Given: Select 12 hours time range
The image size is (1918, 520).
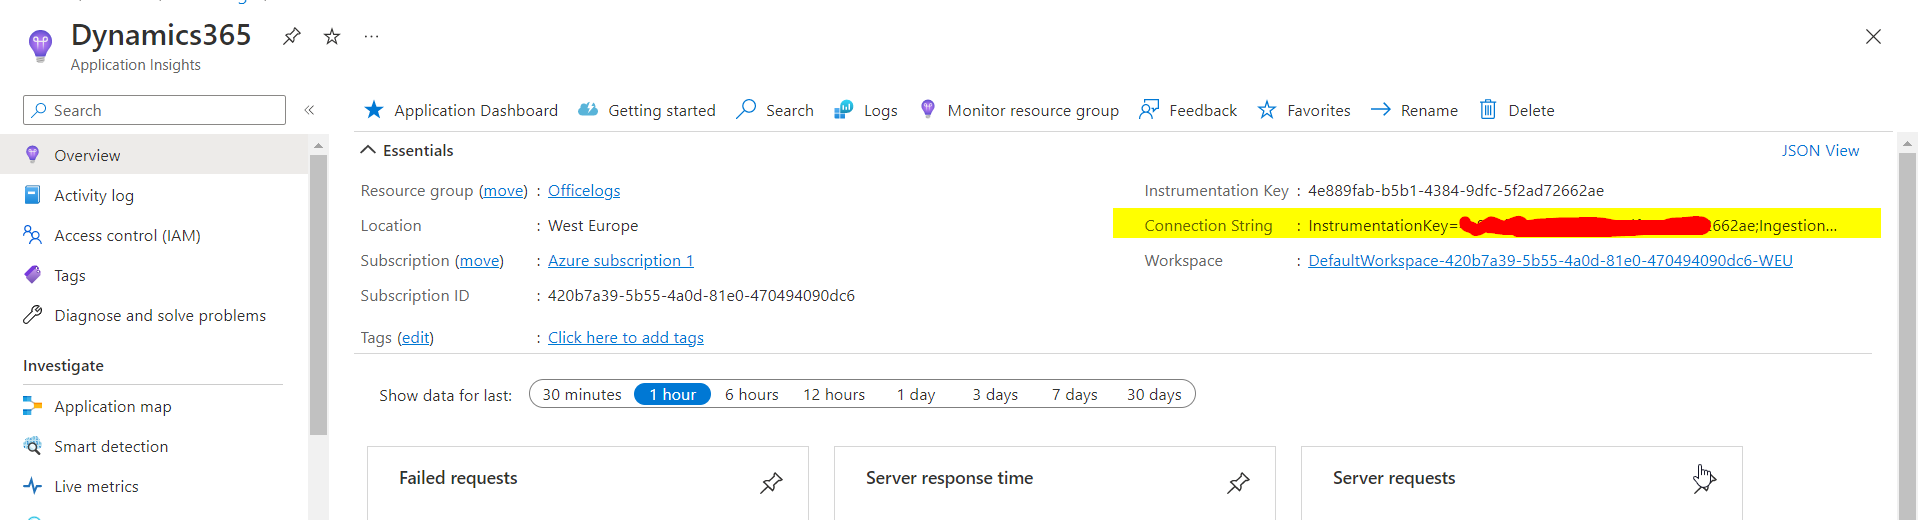Looking at the screenshot, I should [x=834, y=394].
